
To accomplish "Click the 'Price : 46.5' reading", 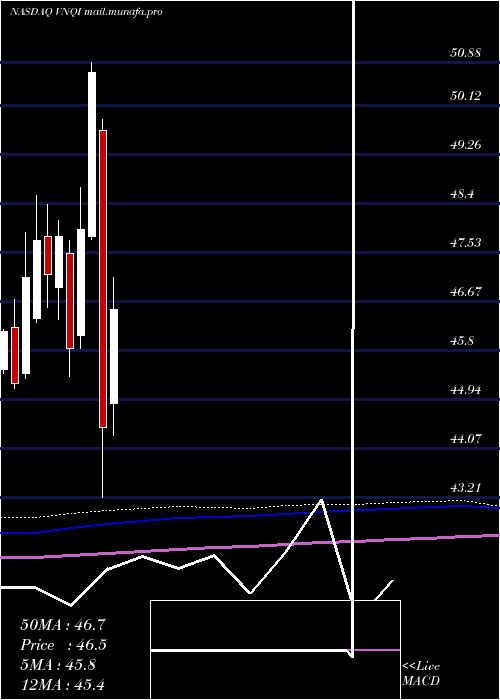I will (64, 645).
